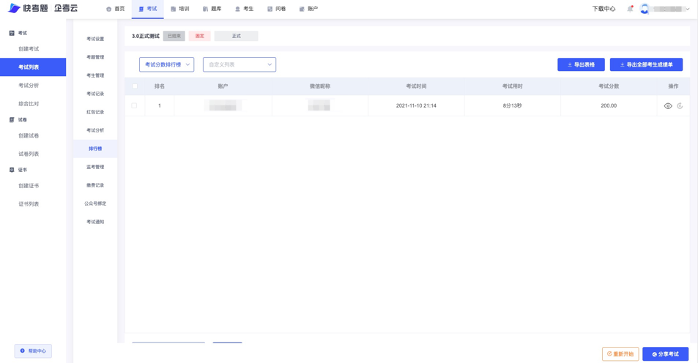Open 综合比对 in the left sidebar
698x363 pixels.
pos(28,103)
